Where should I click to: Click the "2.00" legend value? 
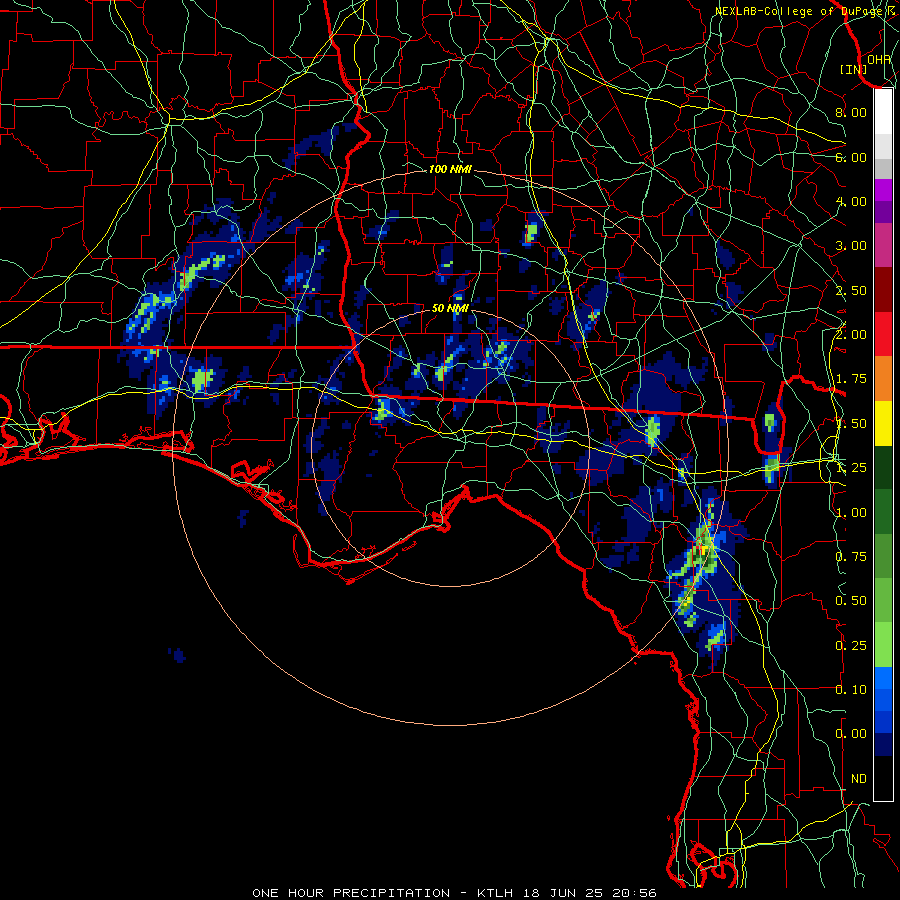pos(851,335)
